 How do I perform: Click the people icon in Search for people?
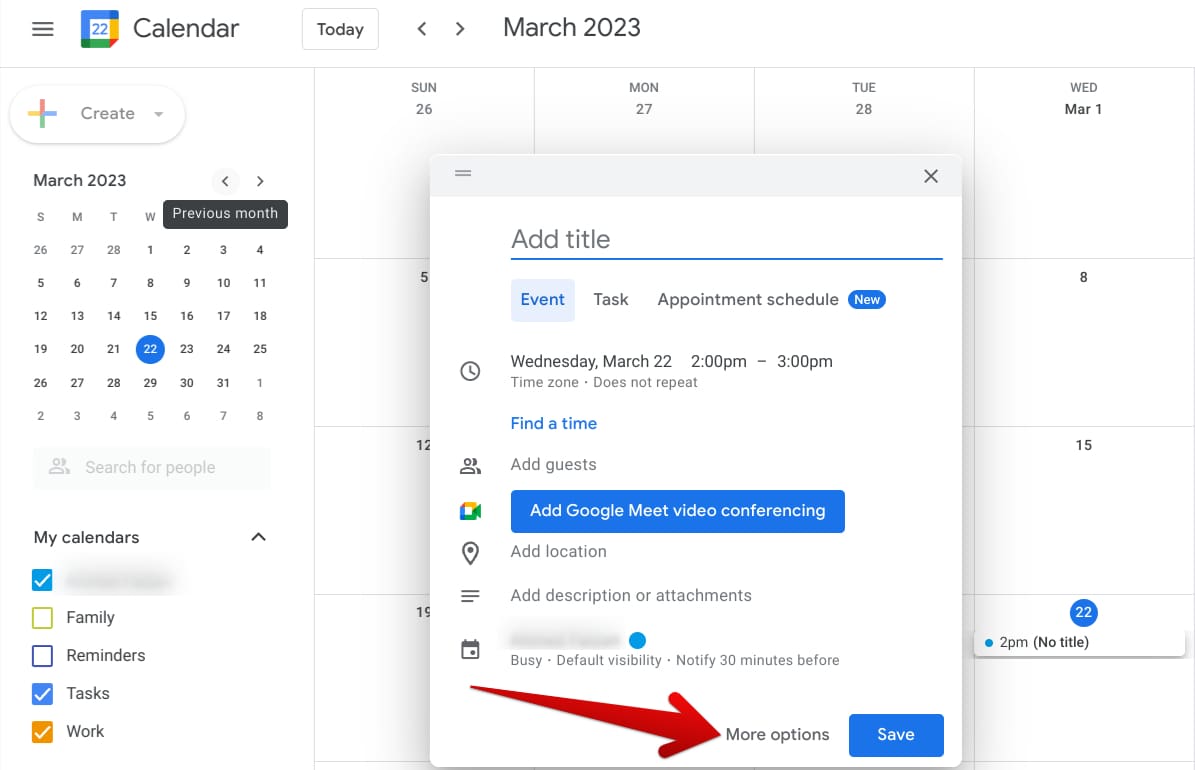59,467
